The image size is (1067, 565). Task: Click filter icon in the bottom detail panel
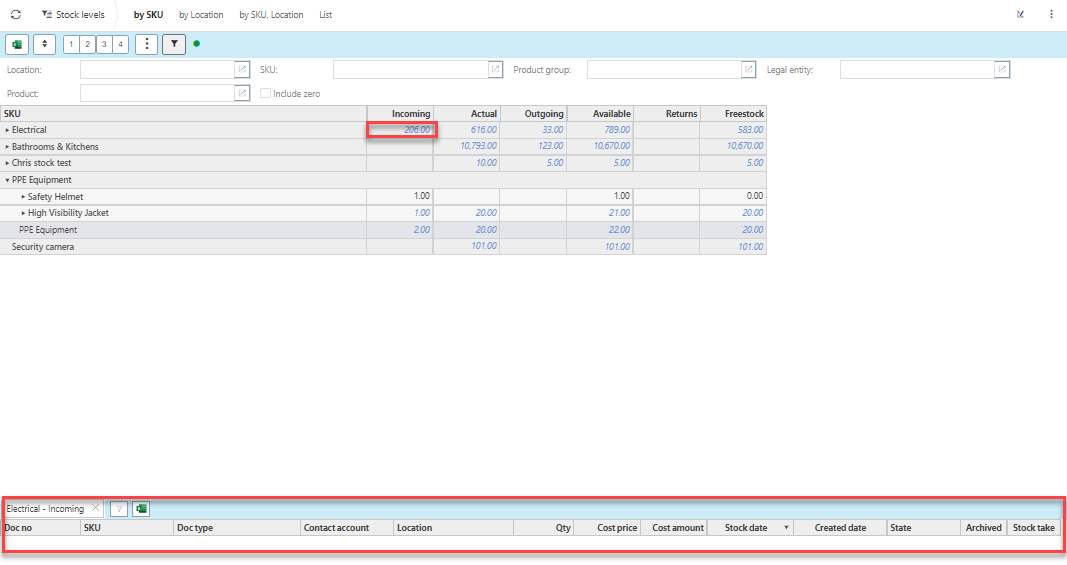tap(119, 509)
